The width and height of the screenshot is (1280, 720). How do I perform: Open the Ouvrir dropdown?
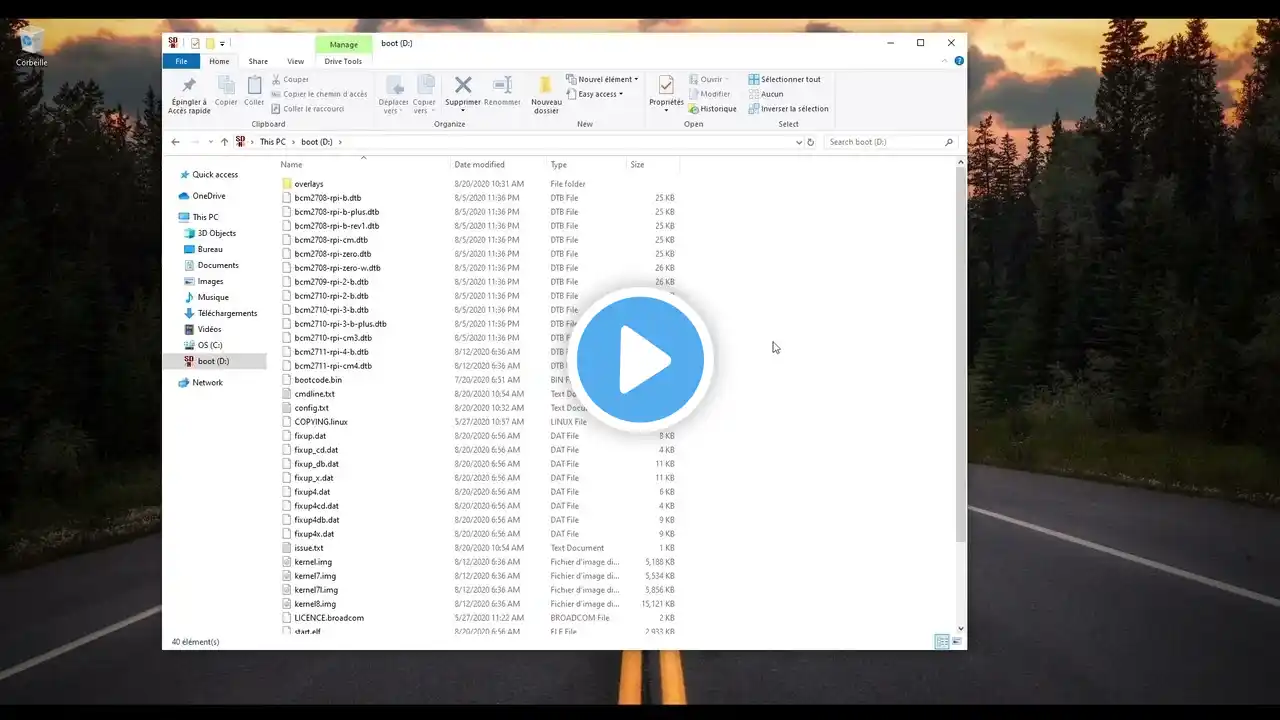[709, 80]
